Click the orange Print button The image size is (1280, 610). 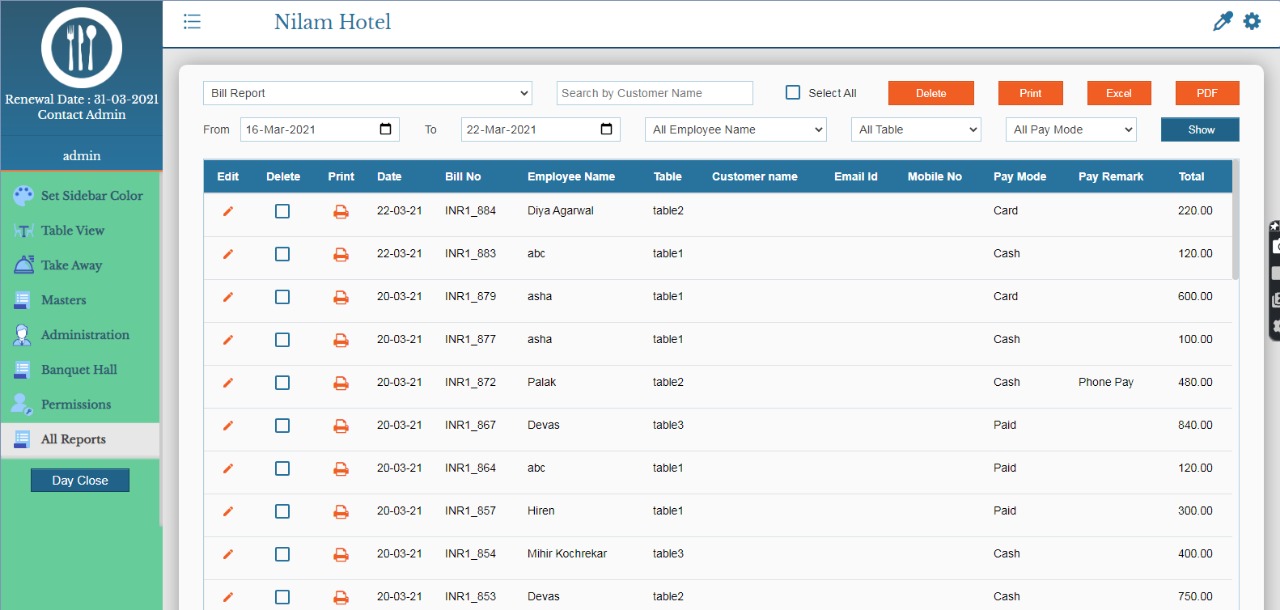coord(1030,93)
